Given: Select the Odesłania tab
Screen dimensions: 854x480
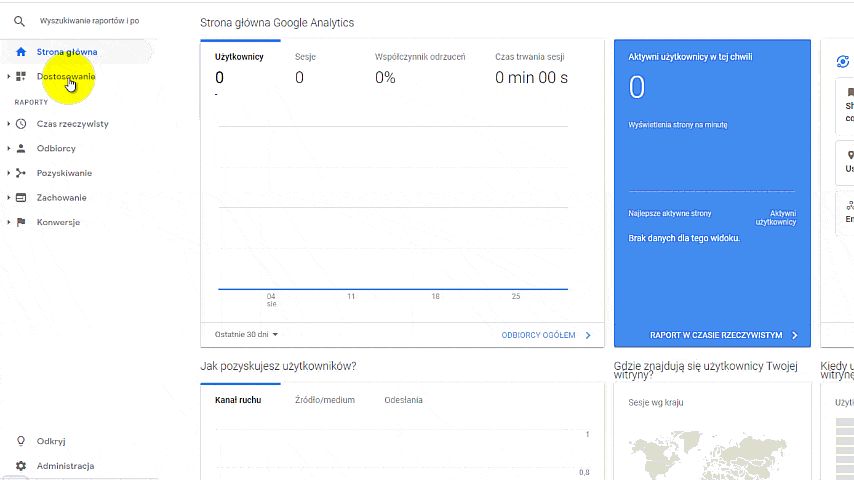Looking at the screenshot, I should 403,400.
